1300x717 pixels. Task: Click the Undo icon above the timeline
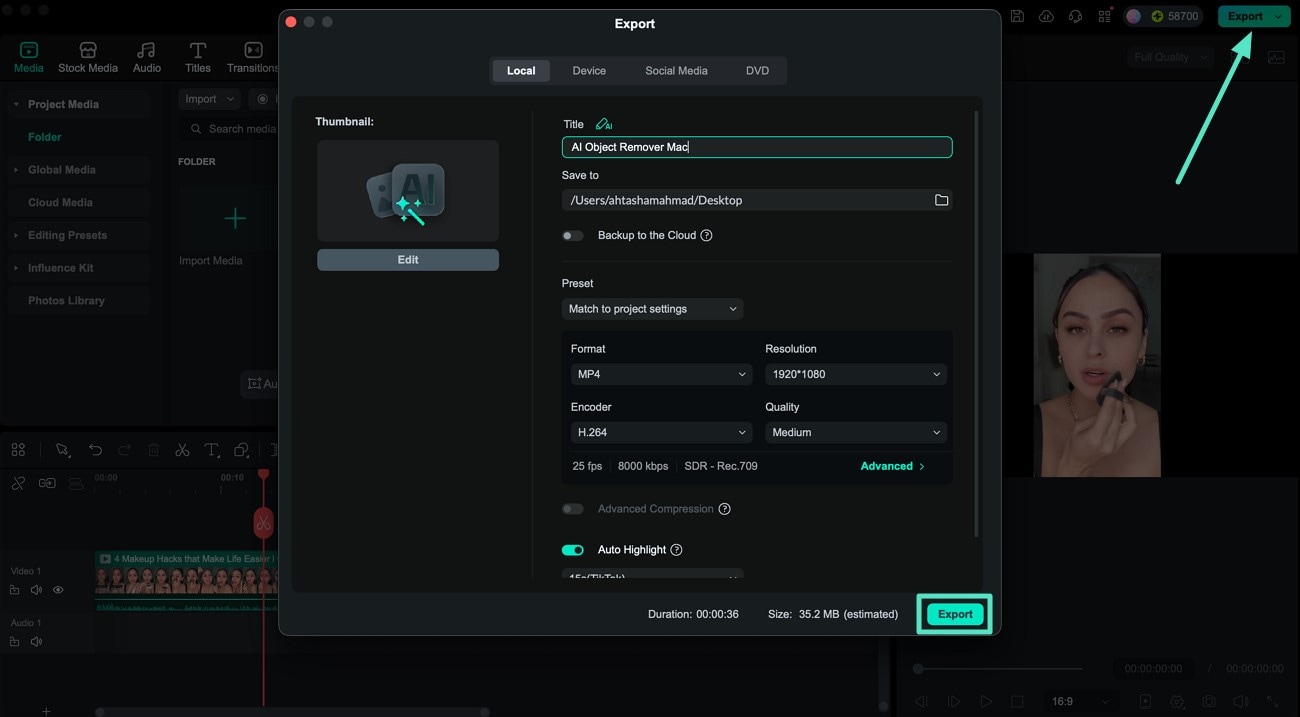point(95,449)
